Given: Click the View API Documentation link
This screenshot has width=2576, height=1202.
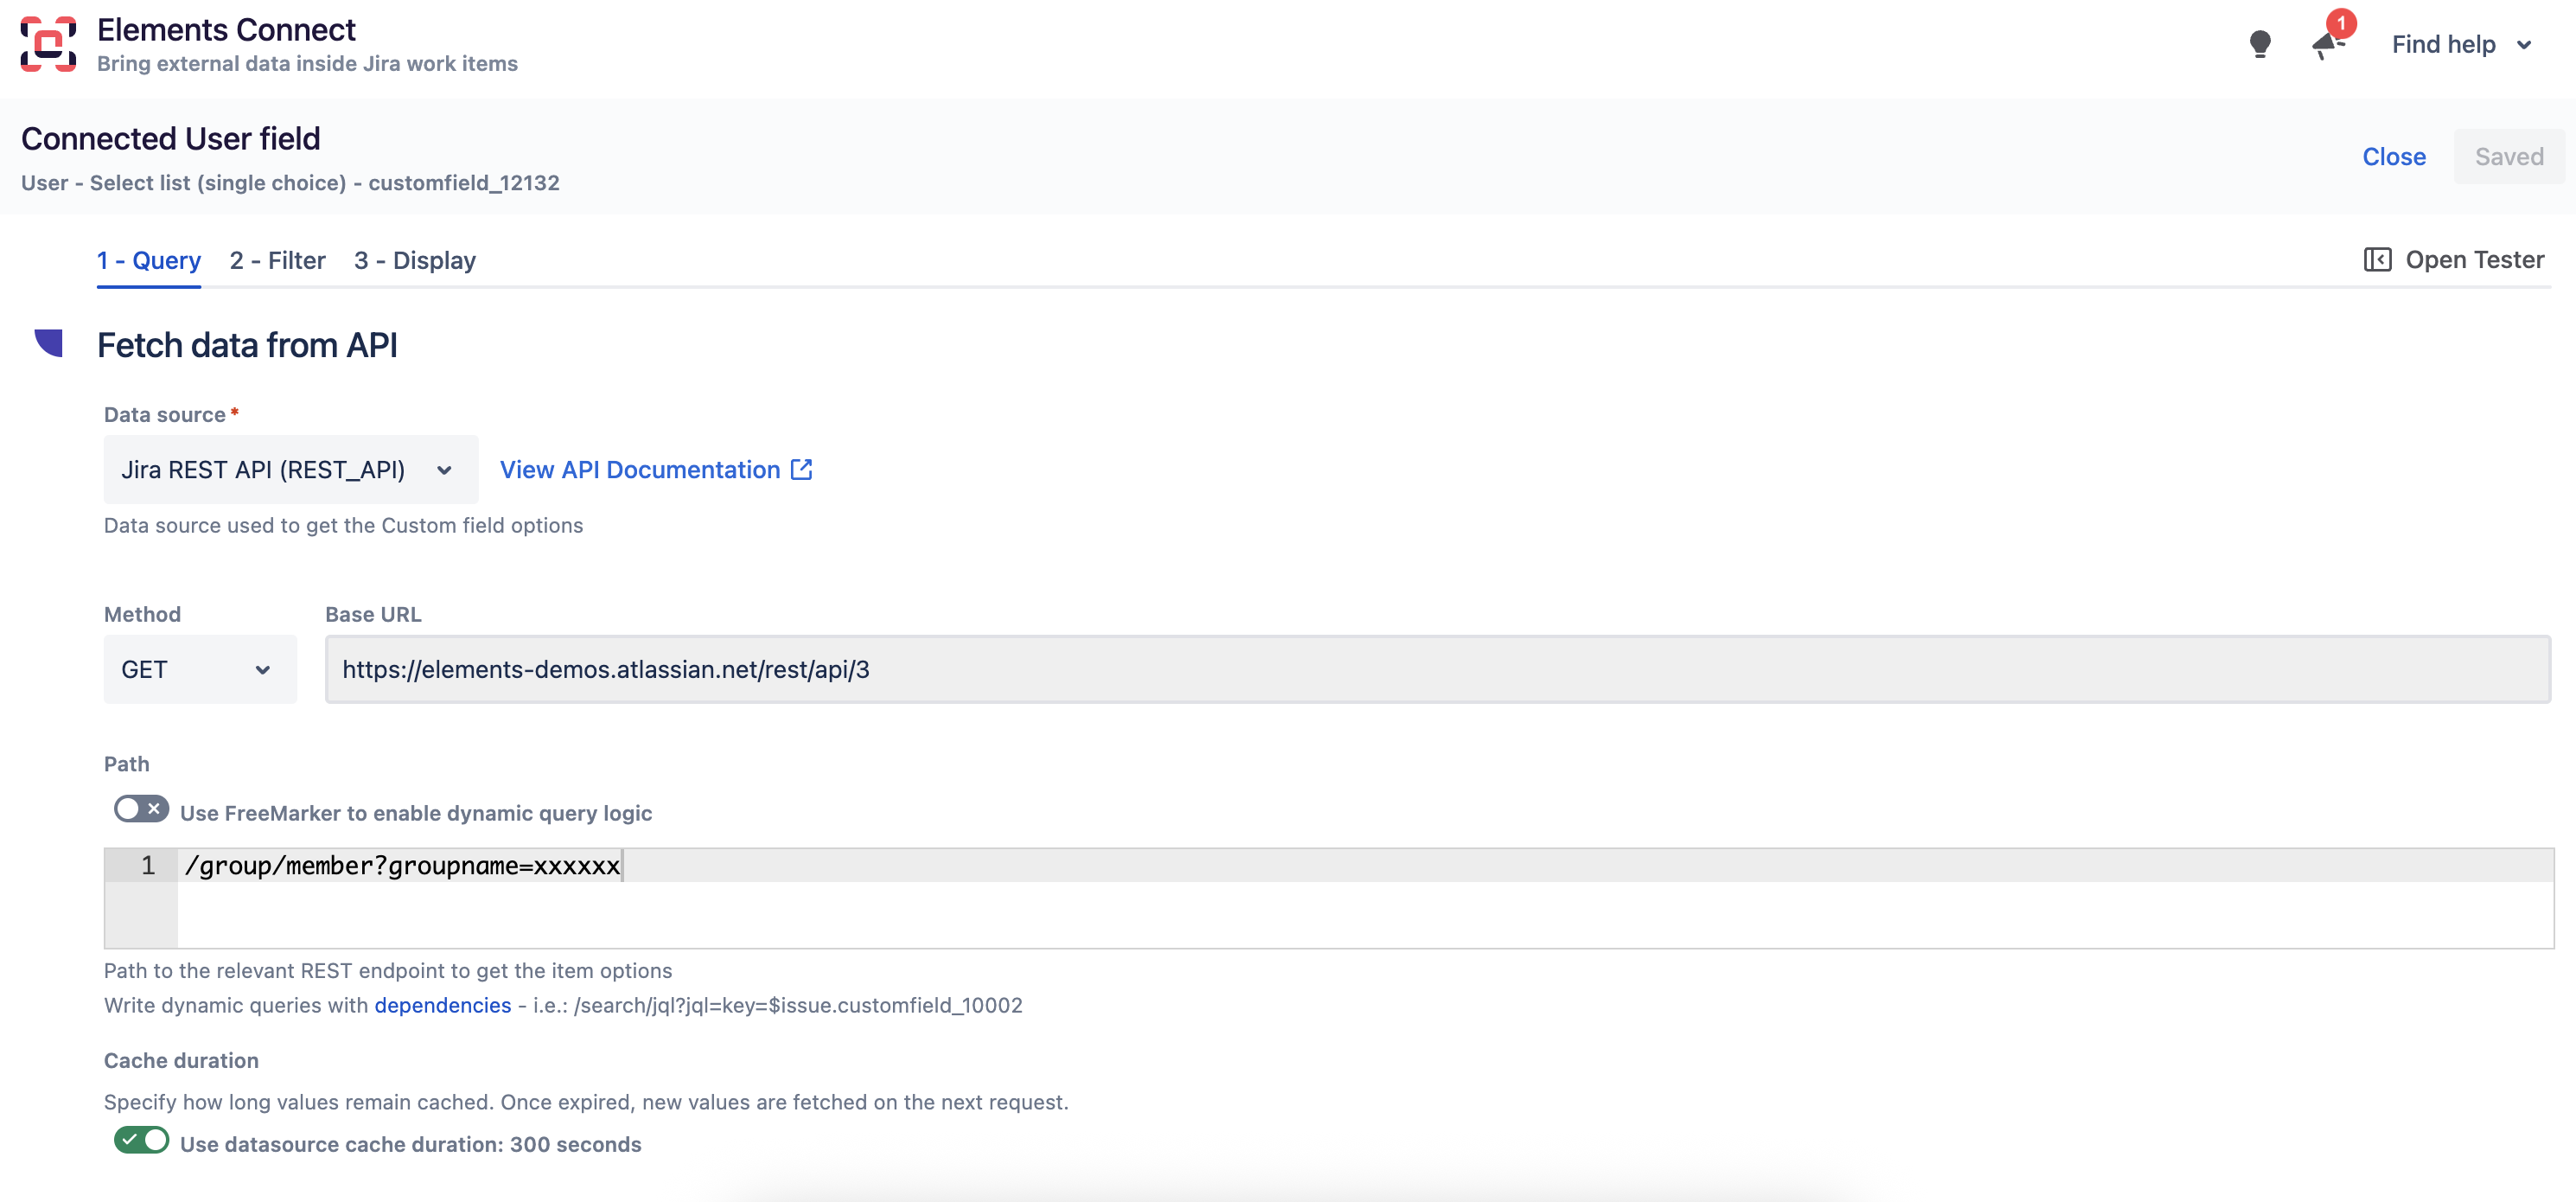Looking at the screenshot, I should [640, 469].
